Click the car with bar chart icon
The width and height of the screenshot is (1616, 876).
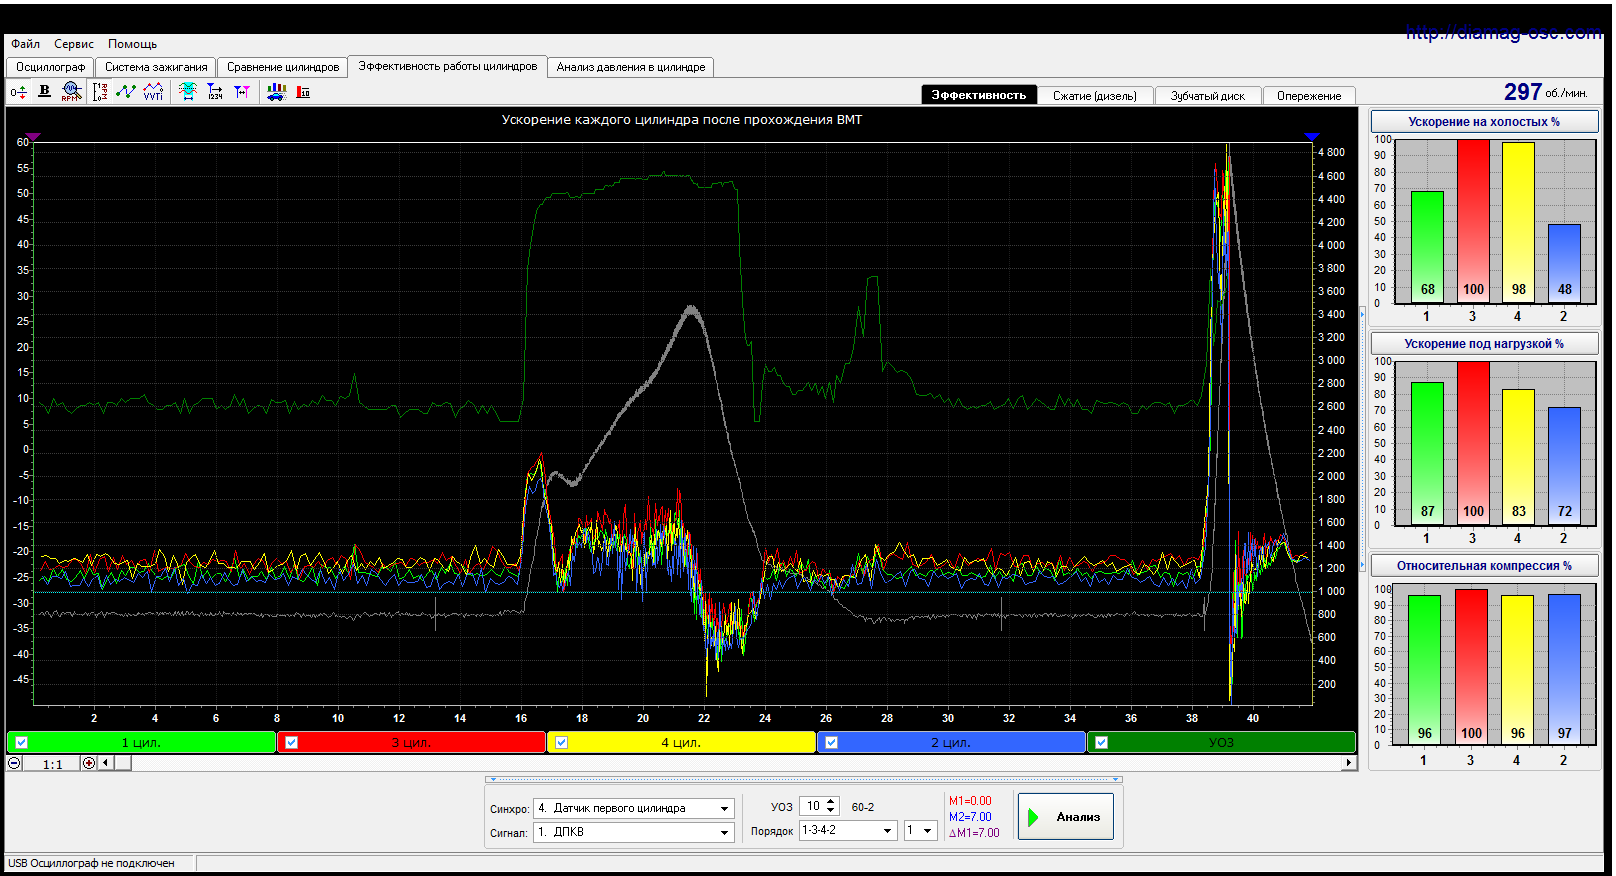click(x=277, y=92)
